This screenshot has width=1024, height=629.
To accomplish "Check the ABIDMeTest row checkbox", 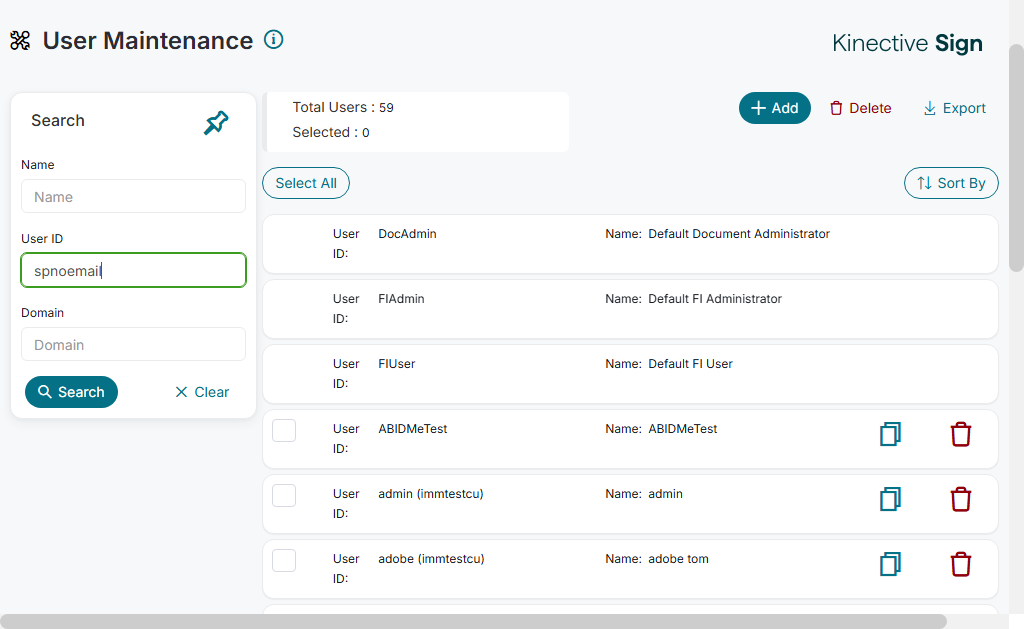I will [284, 430].
